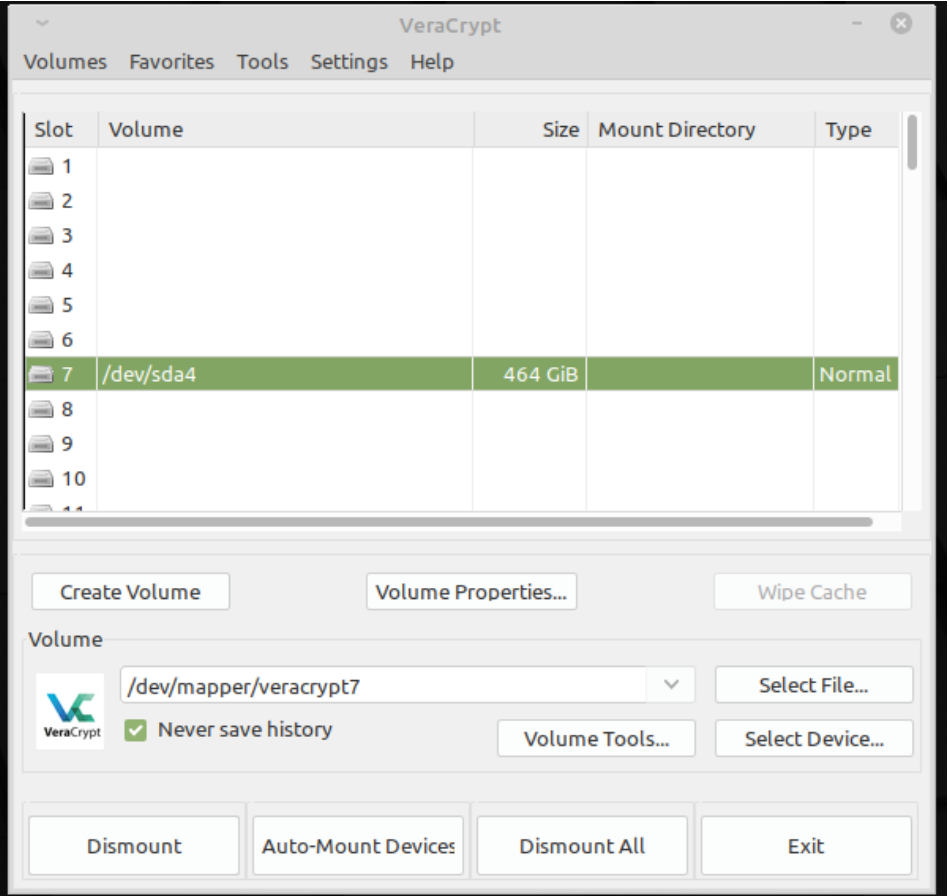This screenshot has height=896, width=949.
Task: Select the drive icon for slot 9
Action: (41, 444)
